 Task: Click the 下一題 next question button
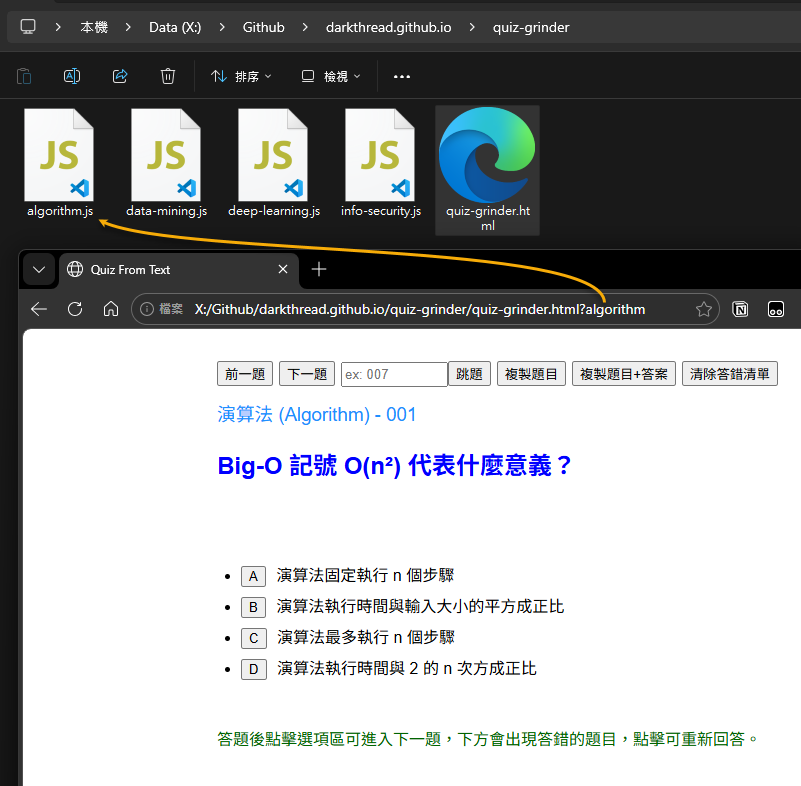(x=307, y=374)
